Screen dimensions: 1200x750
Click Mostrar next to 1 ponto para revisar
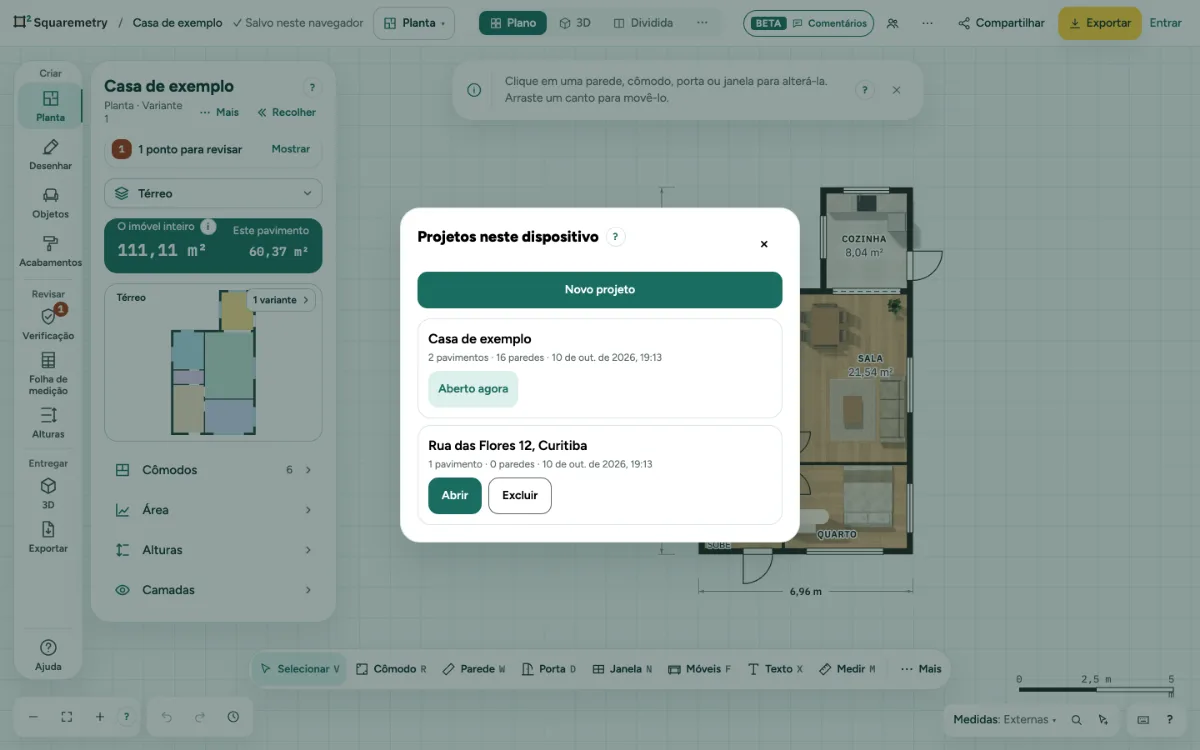291,149
